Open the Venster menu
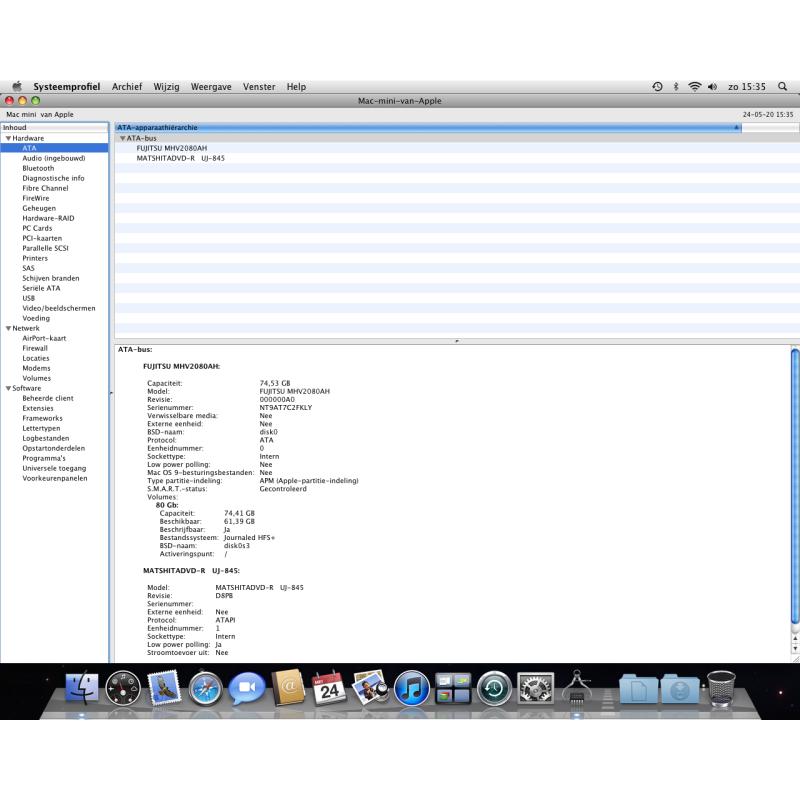The image size is (800, 800). click(259, 87)
